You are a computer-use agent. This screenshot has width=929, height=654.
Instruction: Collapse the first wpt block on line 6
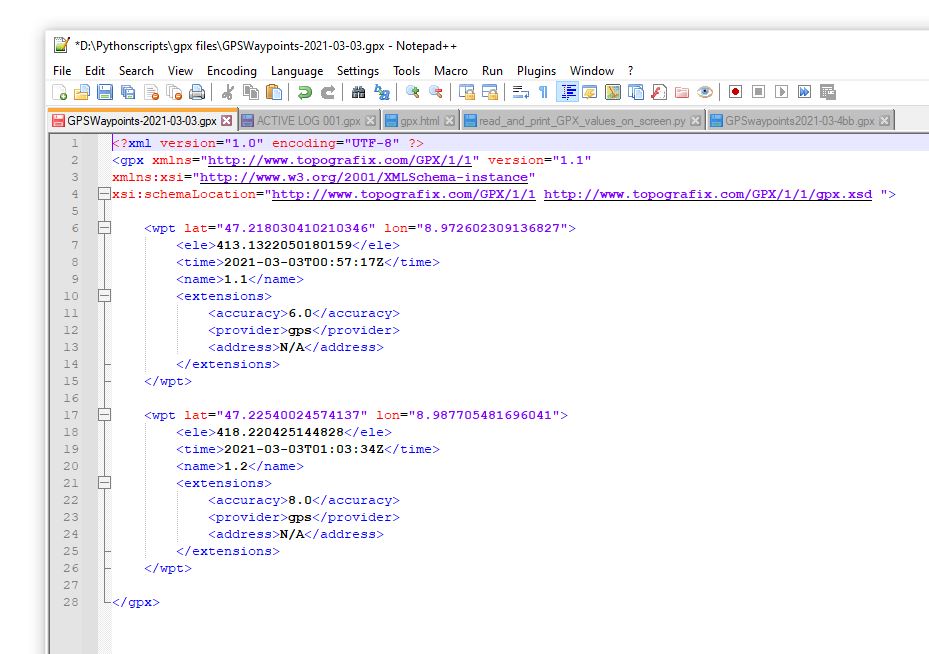pyautogui.click(x=103, y=228)
